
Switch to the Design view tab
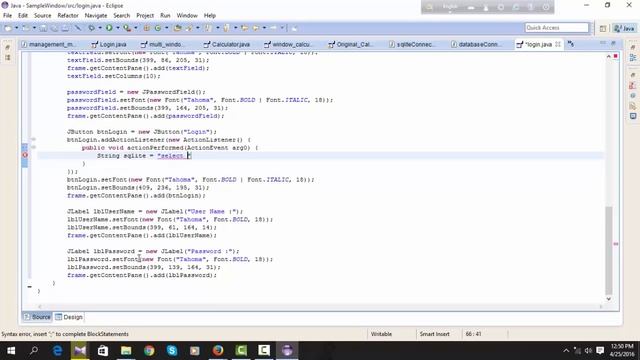pyautogui.click(x=69, y=317)
